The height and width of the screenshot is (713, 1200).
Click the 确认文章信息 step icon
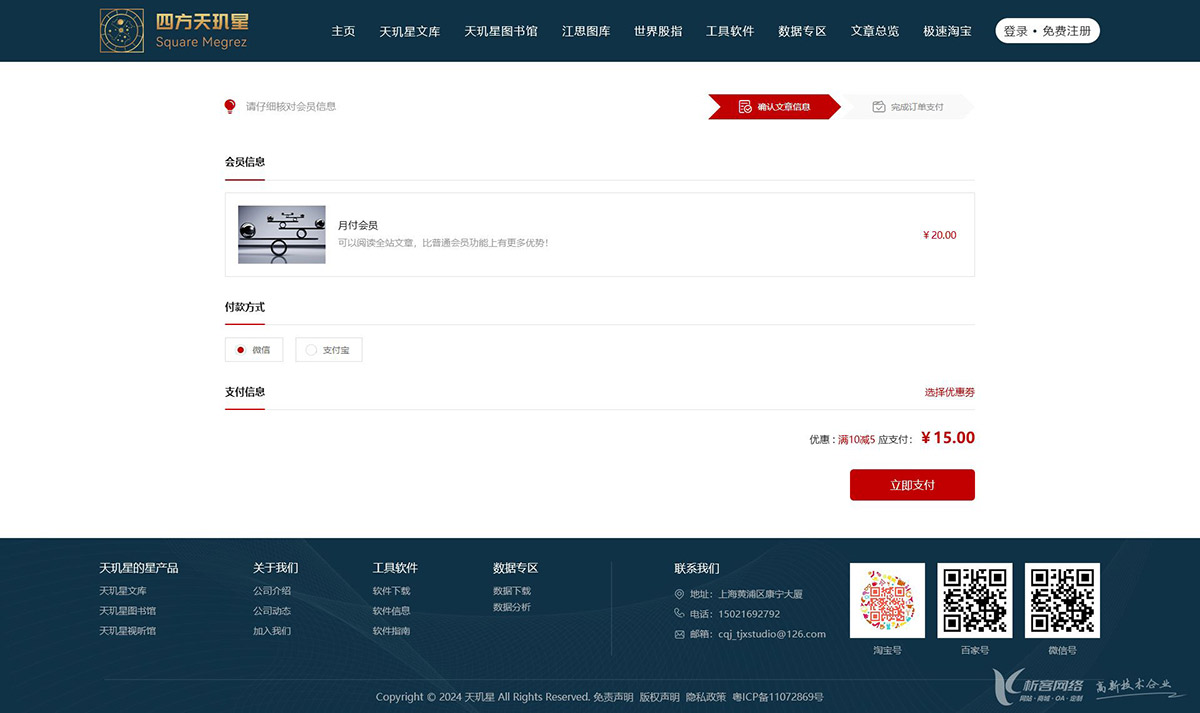[x=745, y=106]
